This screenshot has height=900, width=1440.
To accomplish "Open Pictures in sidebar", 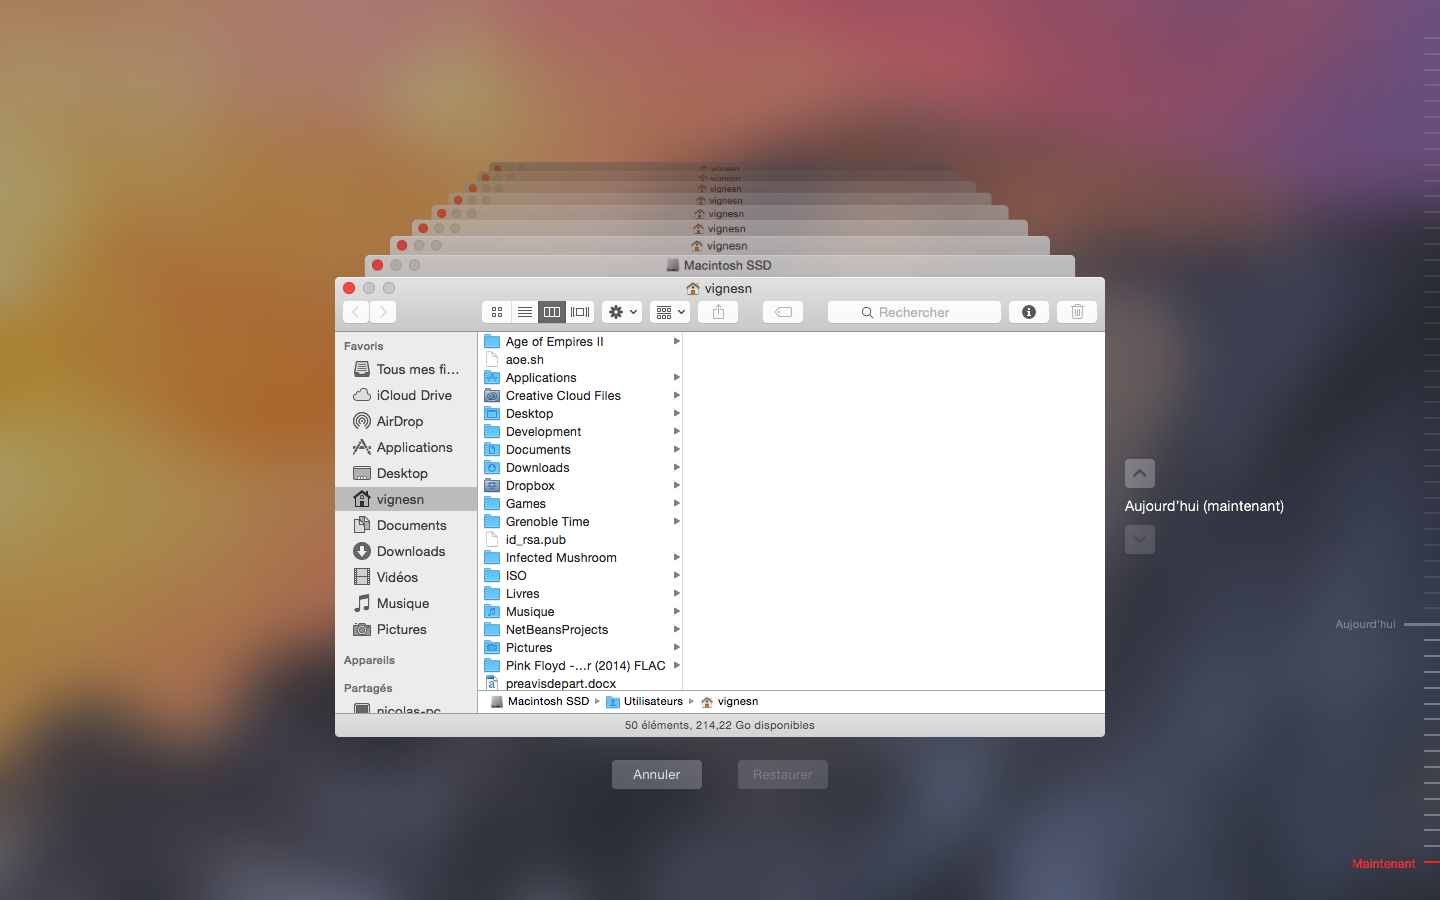I will (x=406, y=629).
